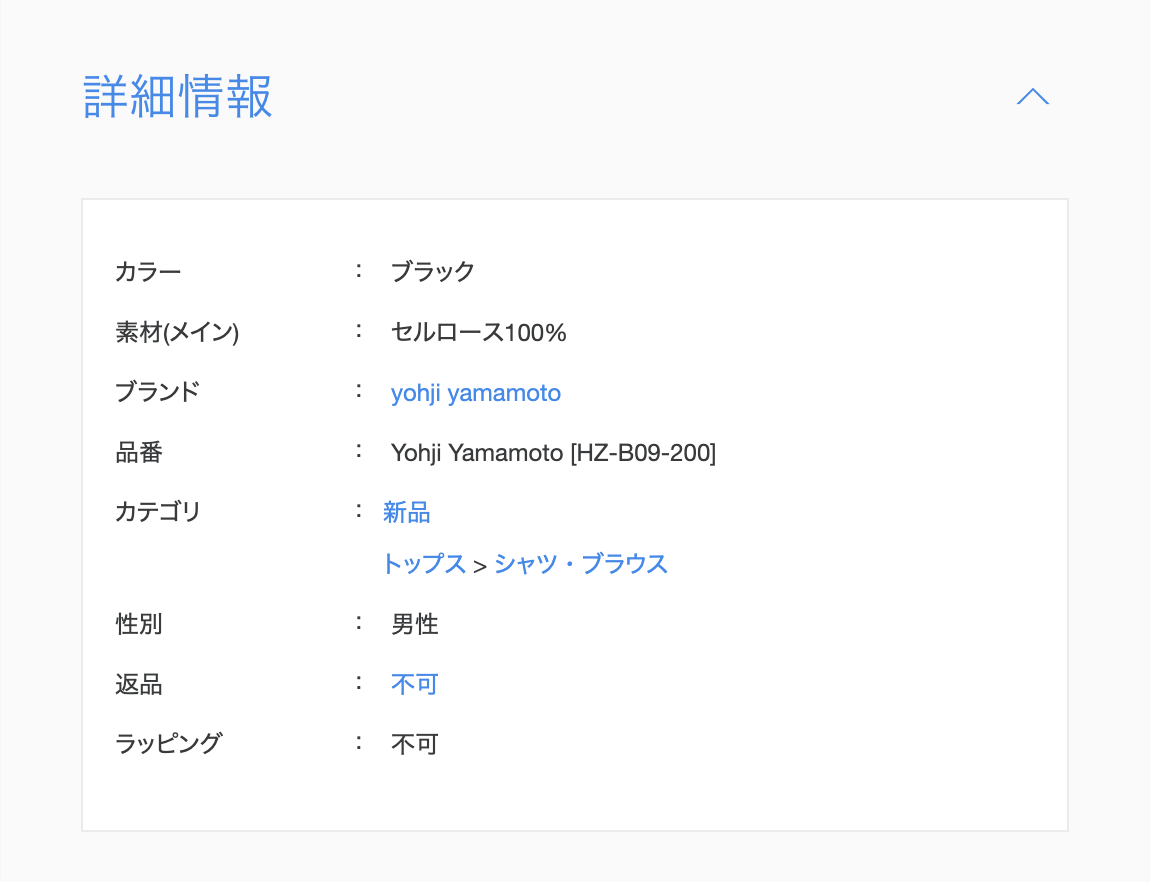
Task: Click the Yohji Yamamoto [HZ-B09-200] product number
Action: pos(553,452)
